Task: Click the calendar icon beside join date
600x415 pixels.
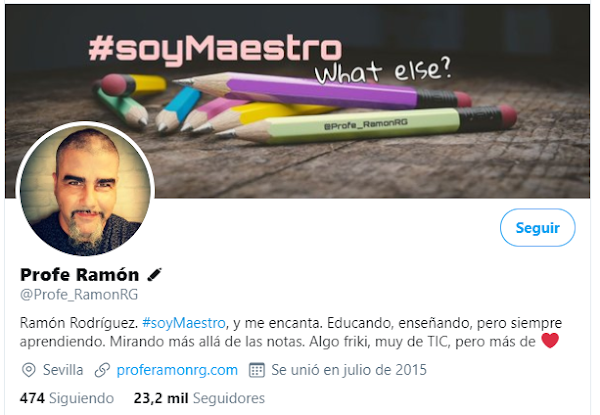Action: click(257, 370)
